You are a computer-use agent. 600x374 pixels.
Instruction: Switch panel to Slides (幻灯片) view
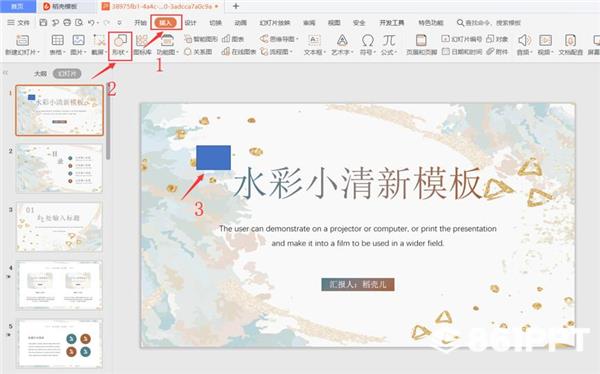pos(67,73)
